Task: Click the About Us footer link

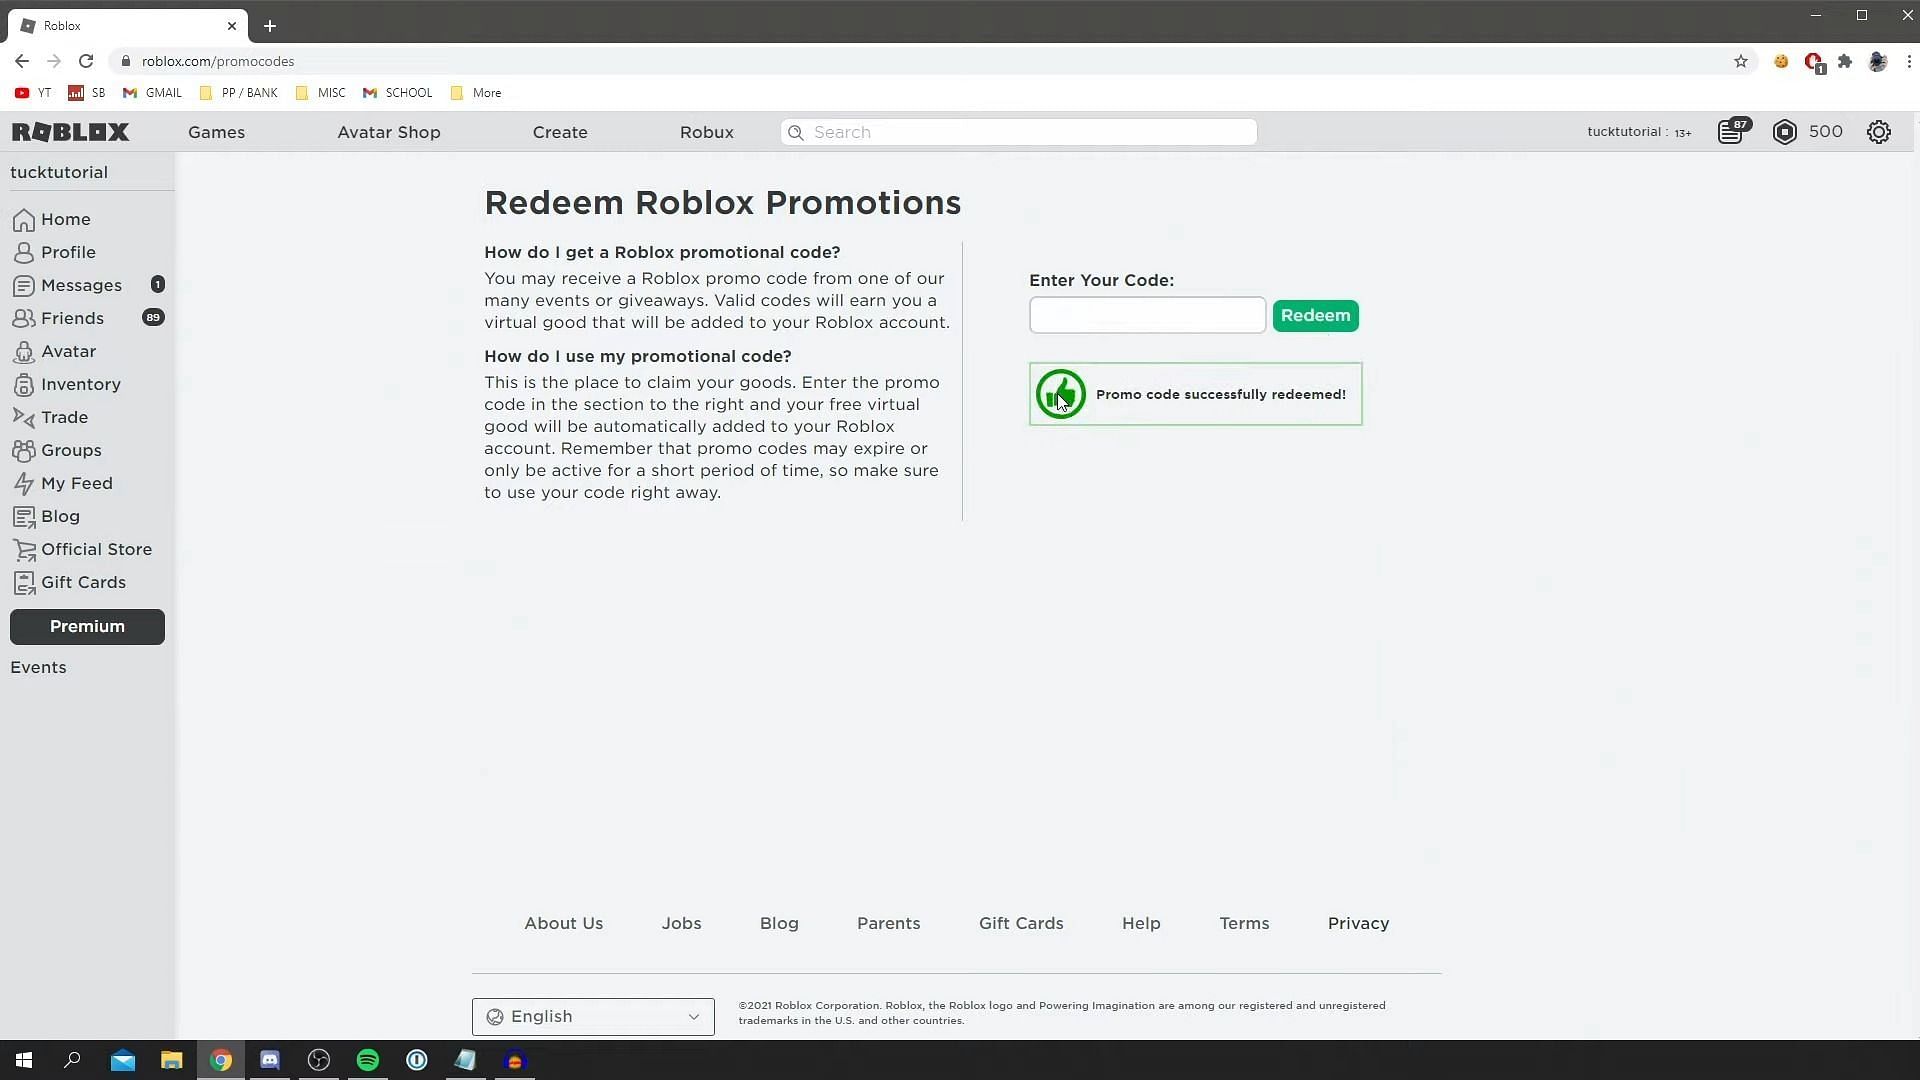Action: tap(564, 923)
